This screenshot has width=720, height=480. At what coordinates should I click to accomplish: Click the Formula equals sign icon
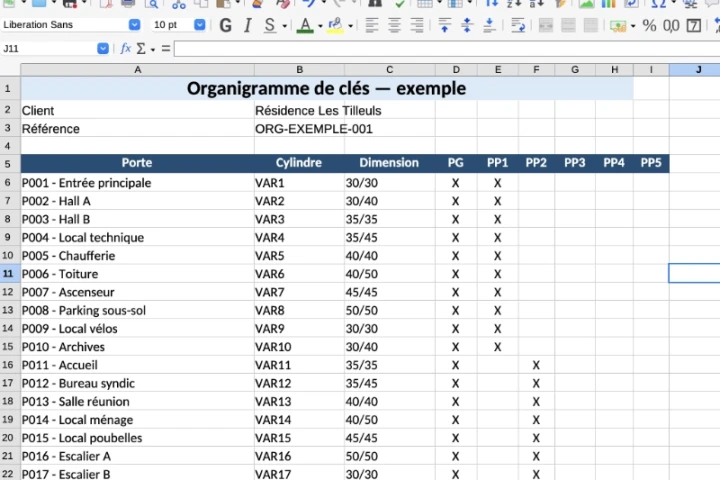(x=166, y=48)
